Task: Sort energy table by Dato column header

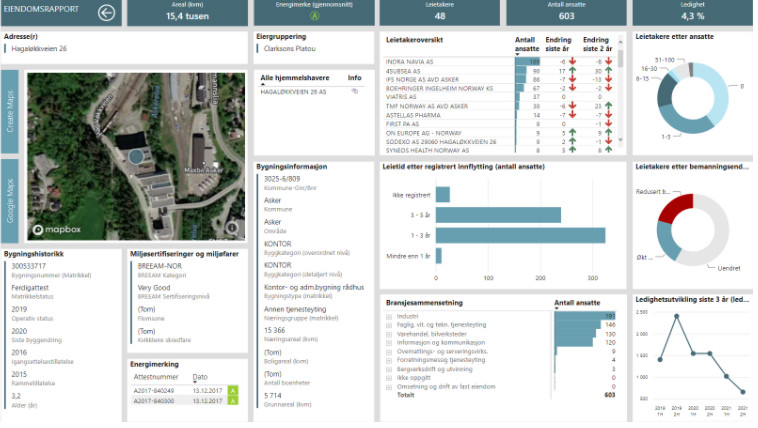Action: [200, 377]
